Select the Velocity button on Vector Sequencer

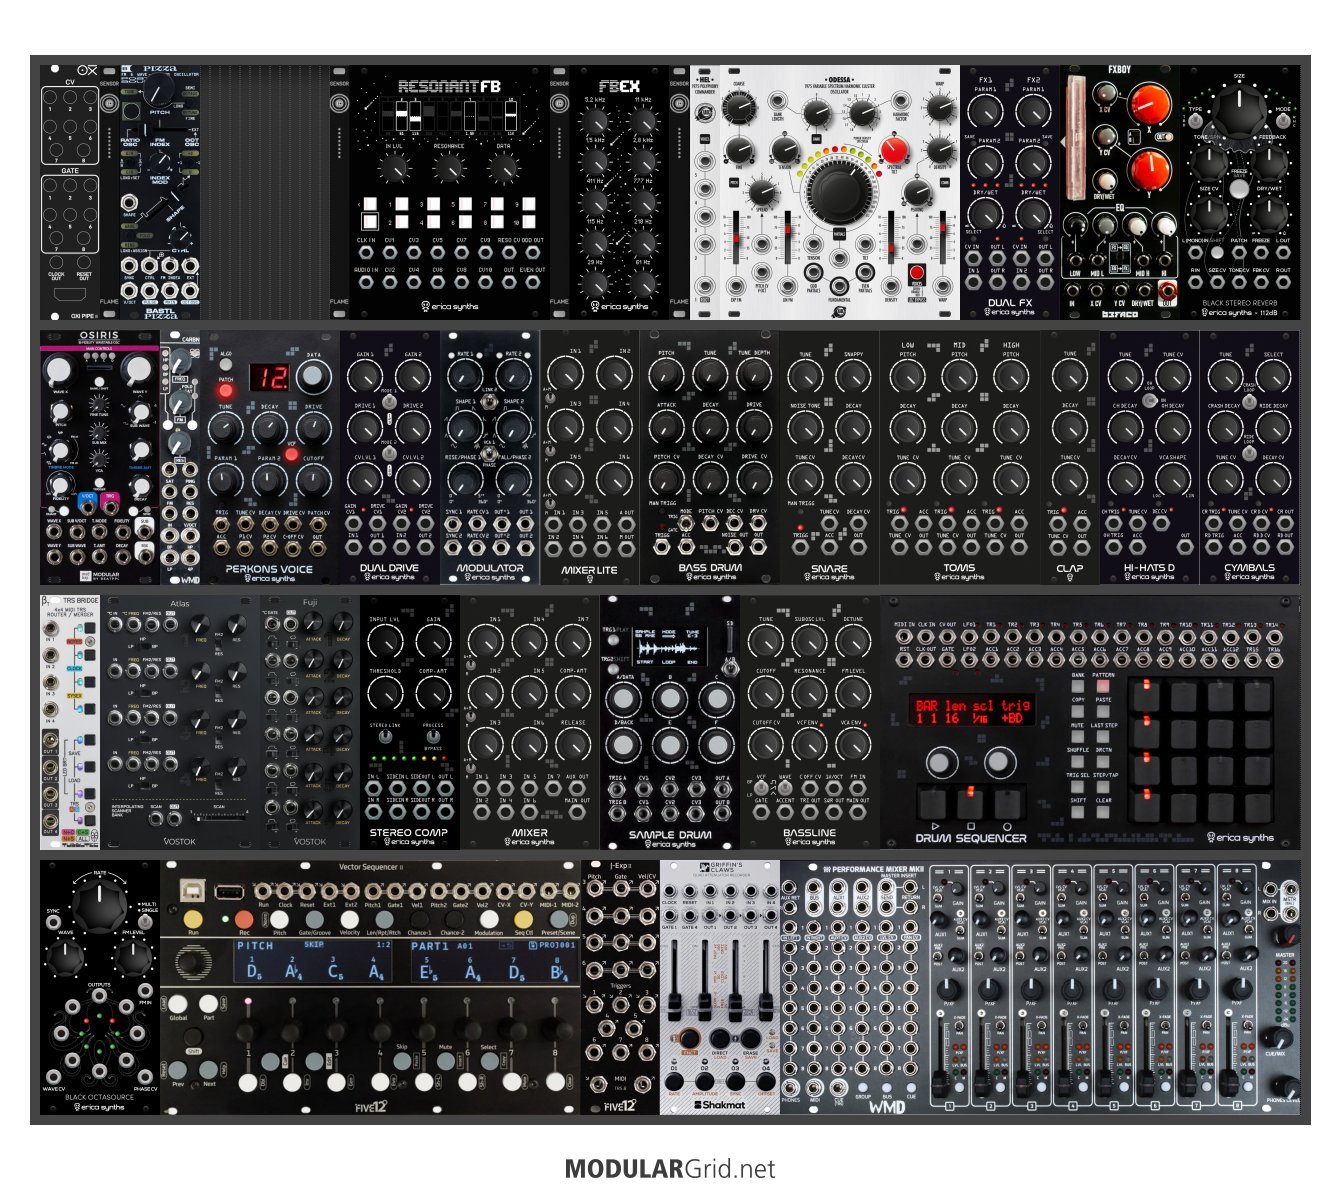[x=349, y=918]
